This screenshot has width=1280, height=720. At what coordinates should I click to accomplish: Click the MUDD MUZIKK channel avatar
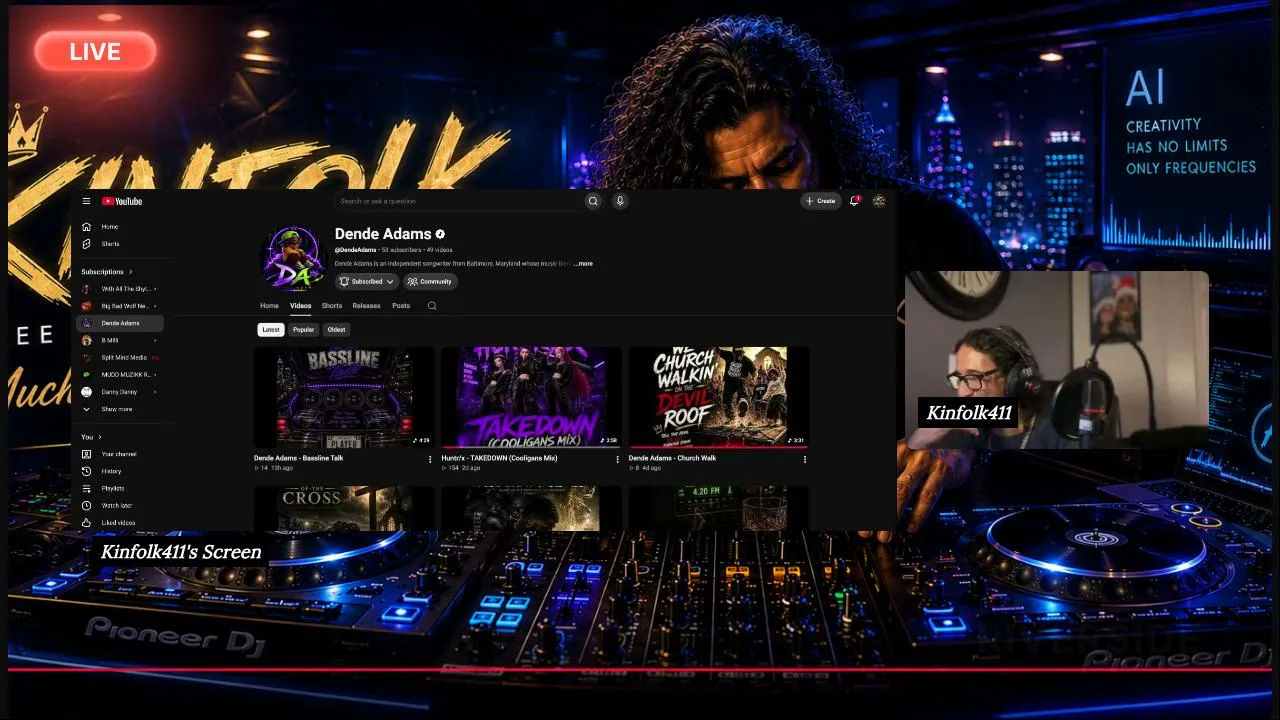click(87, 374)
